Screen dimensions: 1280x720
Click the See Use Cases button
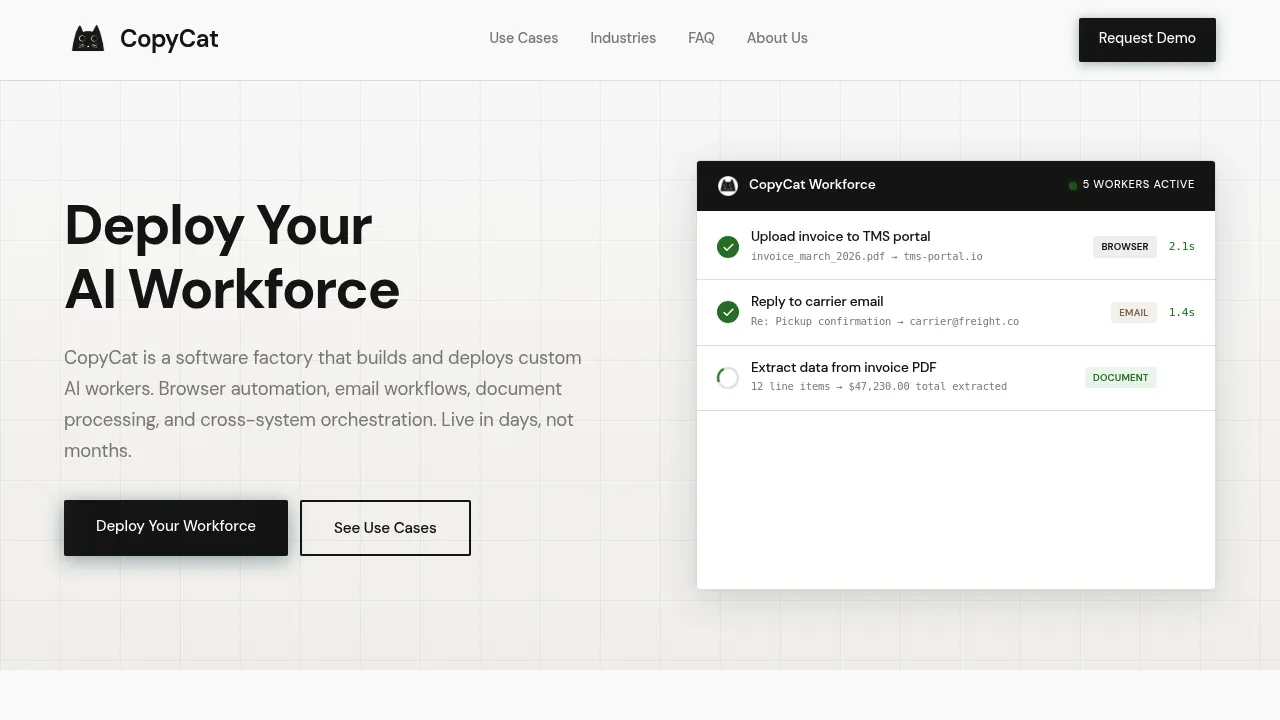(x=385, y=527)
